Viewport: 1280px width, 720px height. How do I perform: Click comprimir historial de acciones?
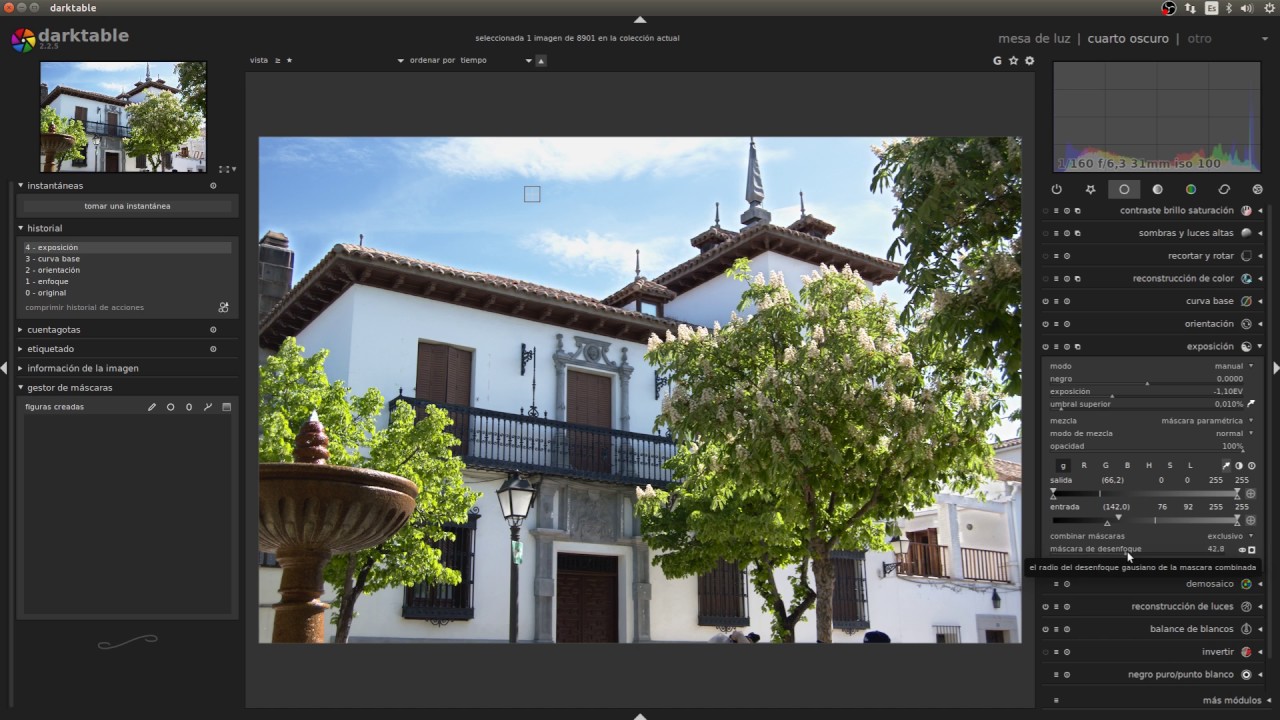pyautogui.click(x=85, y=307)
